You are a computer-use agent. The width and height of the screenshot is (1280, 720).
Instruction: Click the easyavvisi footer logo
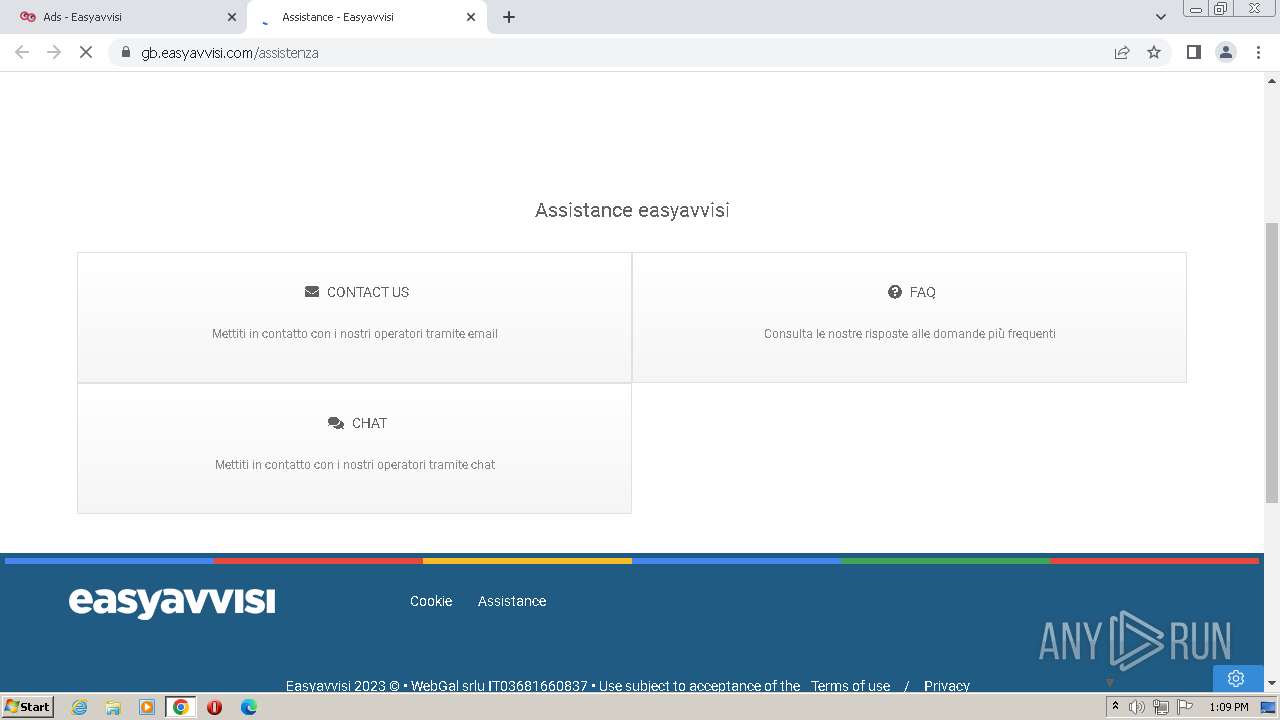171,602
